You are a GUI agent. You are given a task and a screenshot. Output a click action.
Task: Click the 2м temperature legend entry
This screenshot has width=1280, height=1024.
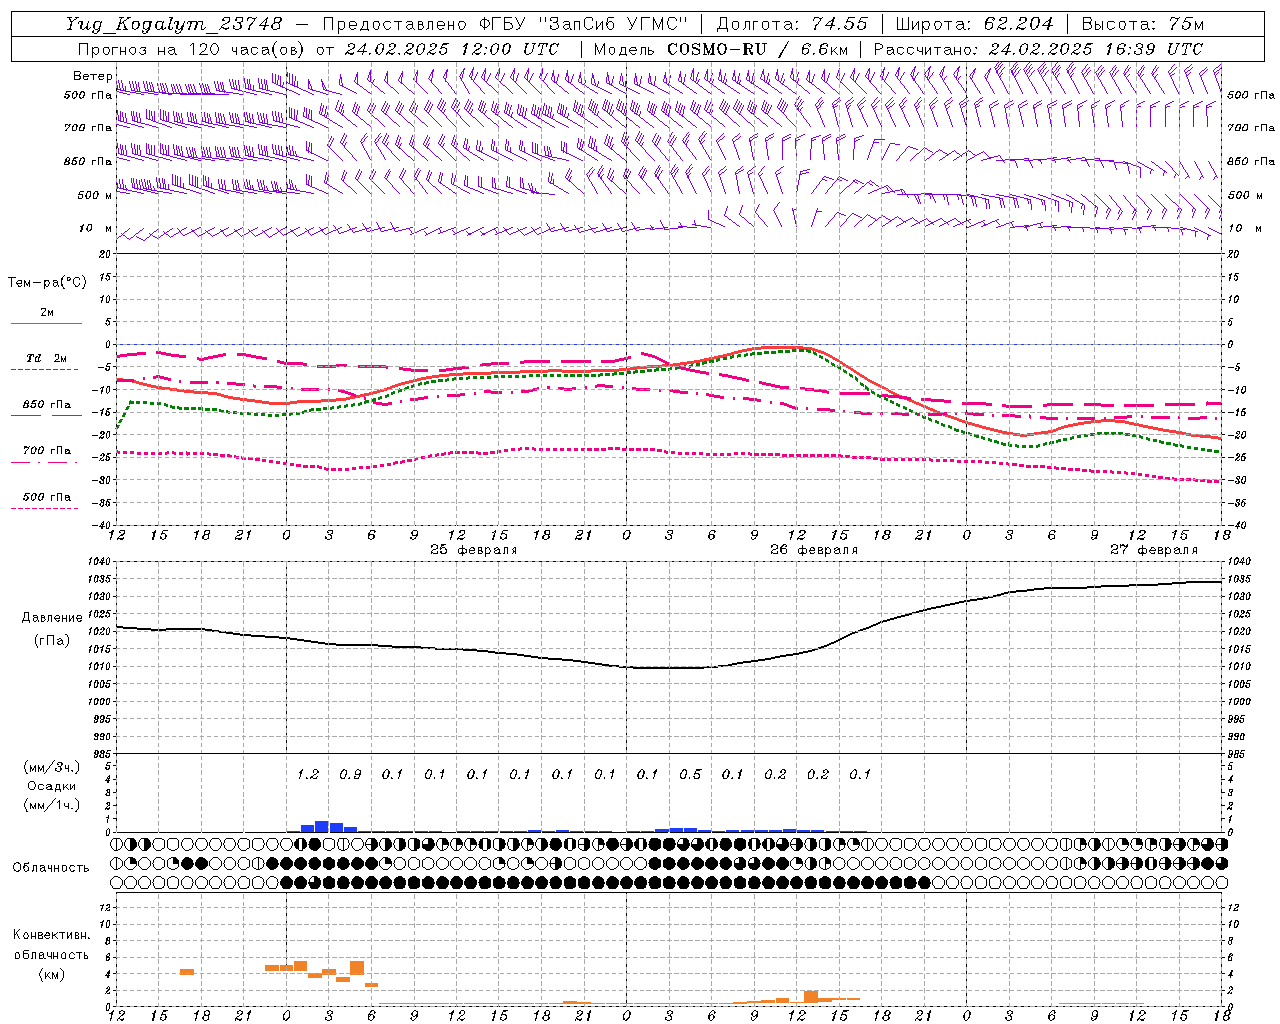[47, 313]
